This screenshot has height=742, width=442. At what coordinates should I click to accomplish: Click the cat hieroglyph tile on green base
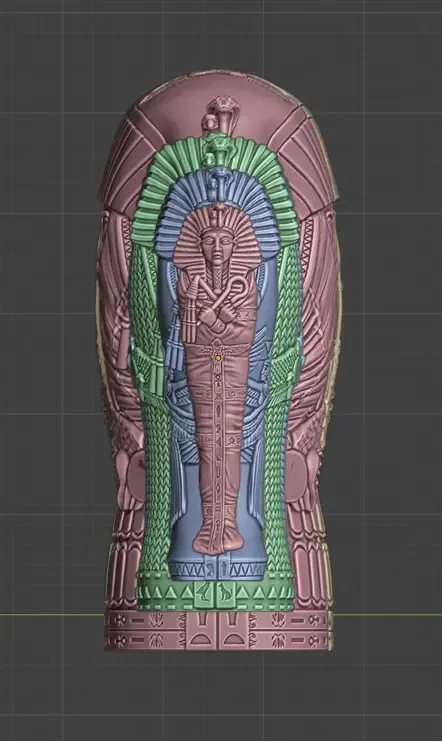225,594
